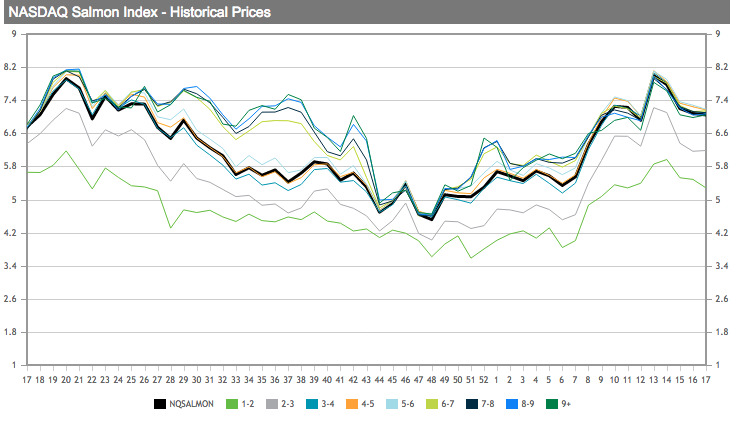Click the right y-axis label 1
The height and width of the screenshot is (421, 732).
tap(718, 365)
